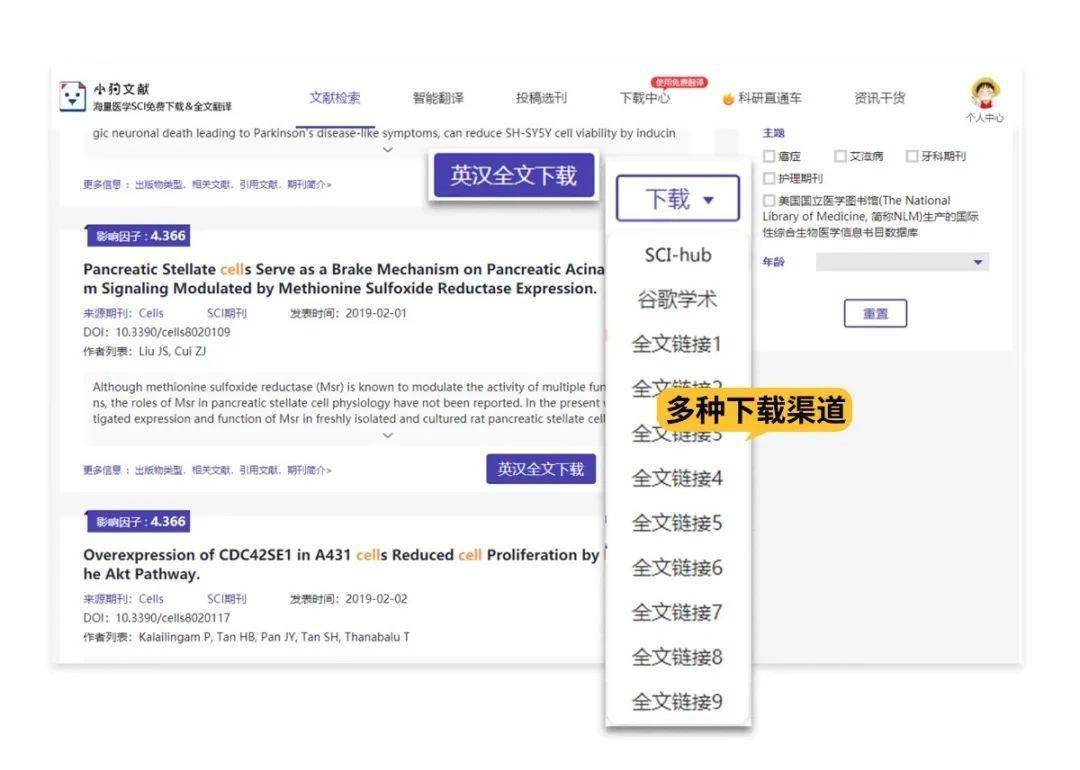This screenshot has height=770, width=1080.
Task: Select the 护理期刊 checkbox
Action: point(769,178)
